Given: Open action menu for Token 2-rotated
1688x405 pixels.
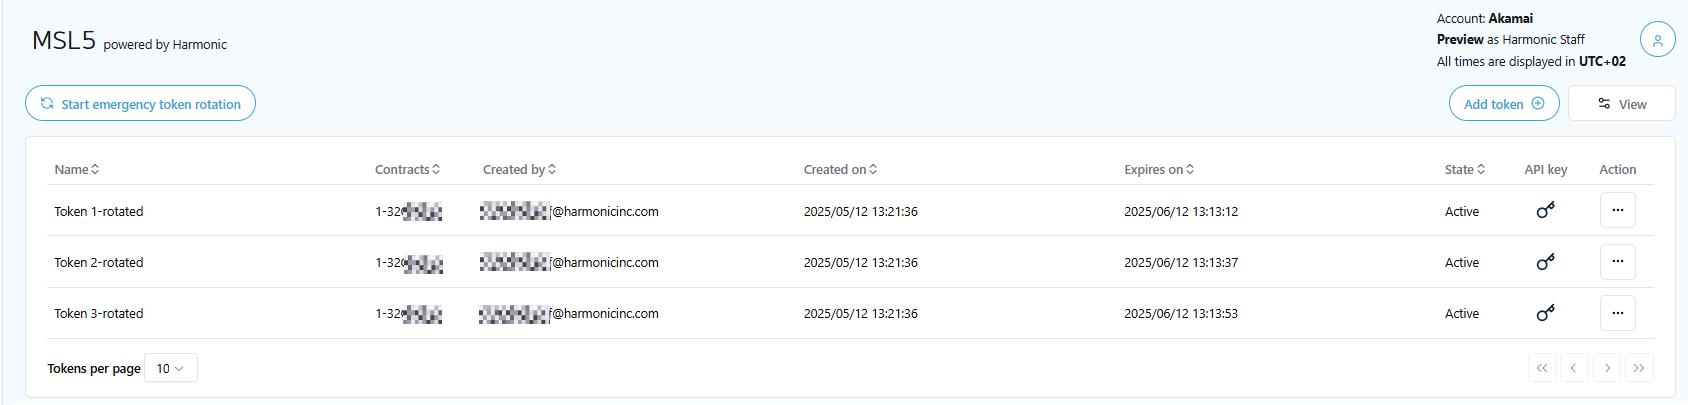Looking at the screenshot, I should click(x=1617, y=262).
